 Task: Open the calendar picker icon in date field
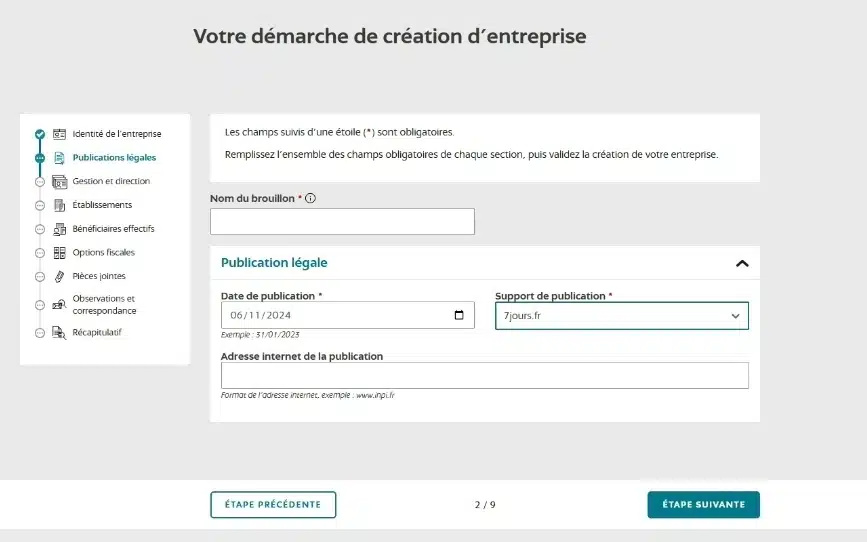tap(459, 315)
